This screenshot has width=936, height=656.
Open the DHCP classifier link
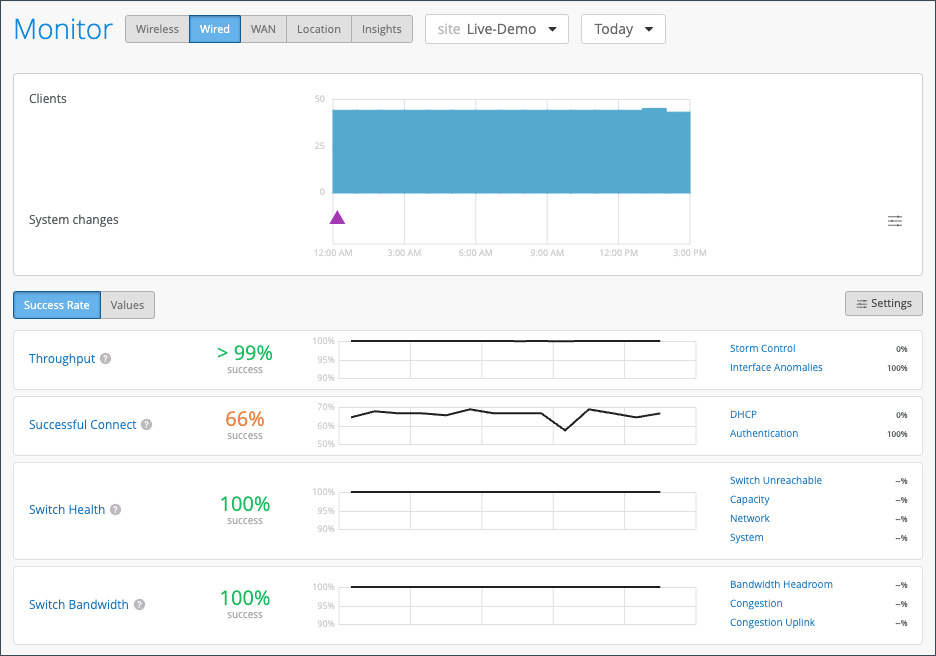tap(743, 415)
